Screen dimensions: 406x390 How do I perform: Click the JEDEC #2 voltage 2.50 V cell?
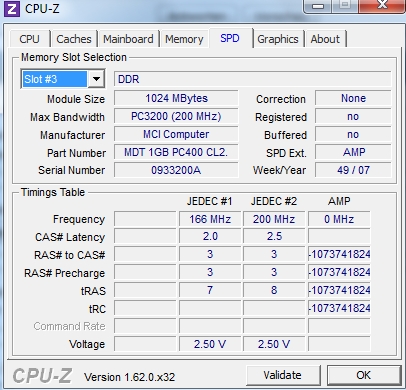(274, 344)
